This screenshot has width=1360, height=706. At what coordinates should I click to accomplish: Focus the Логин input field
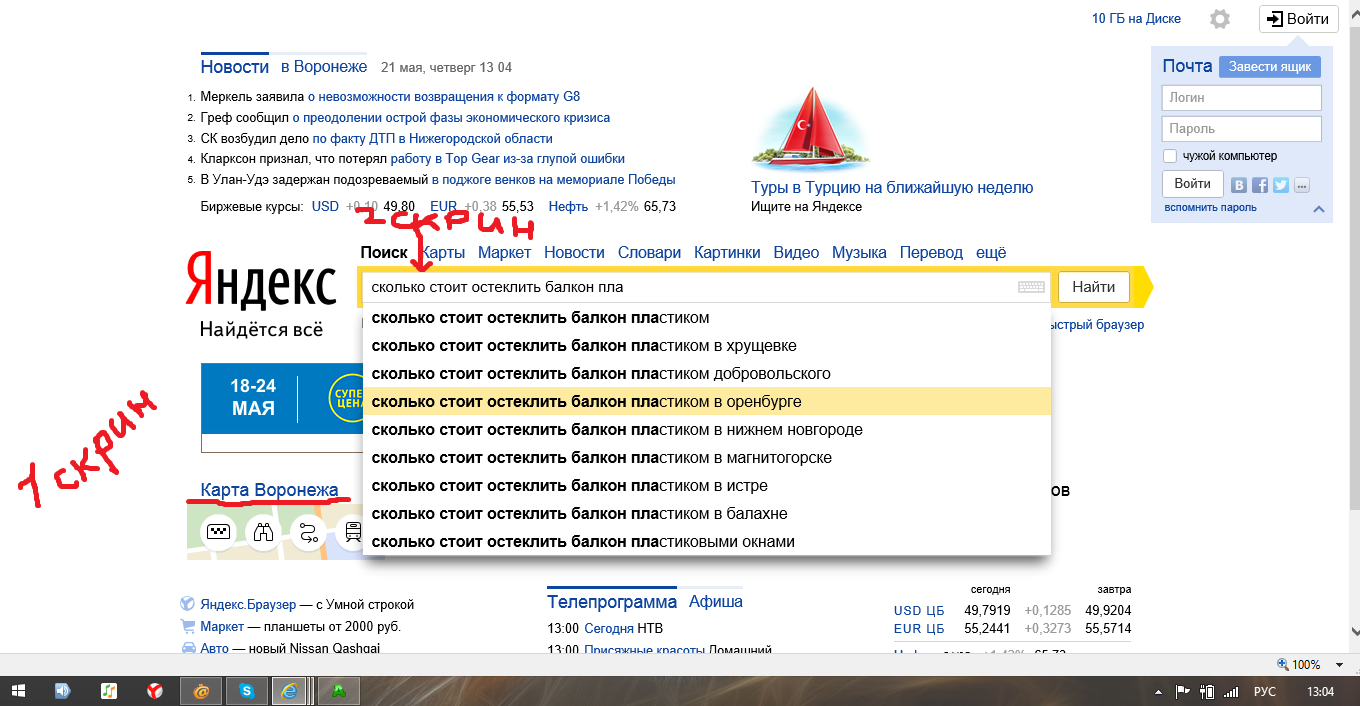[x=1241, y=98]
